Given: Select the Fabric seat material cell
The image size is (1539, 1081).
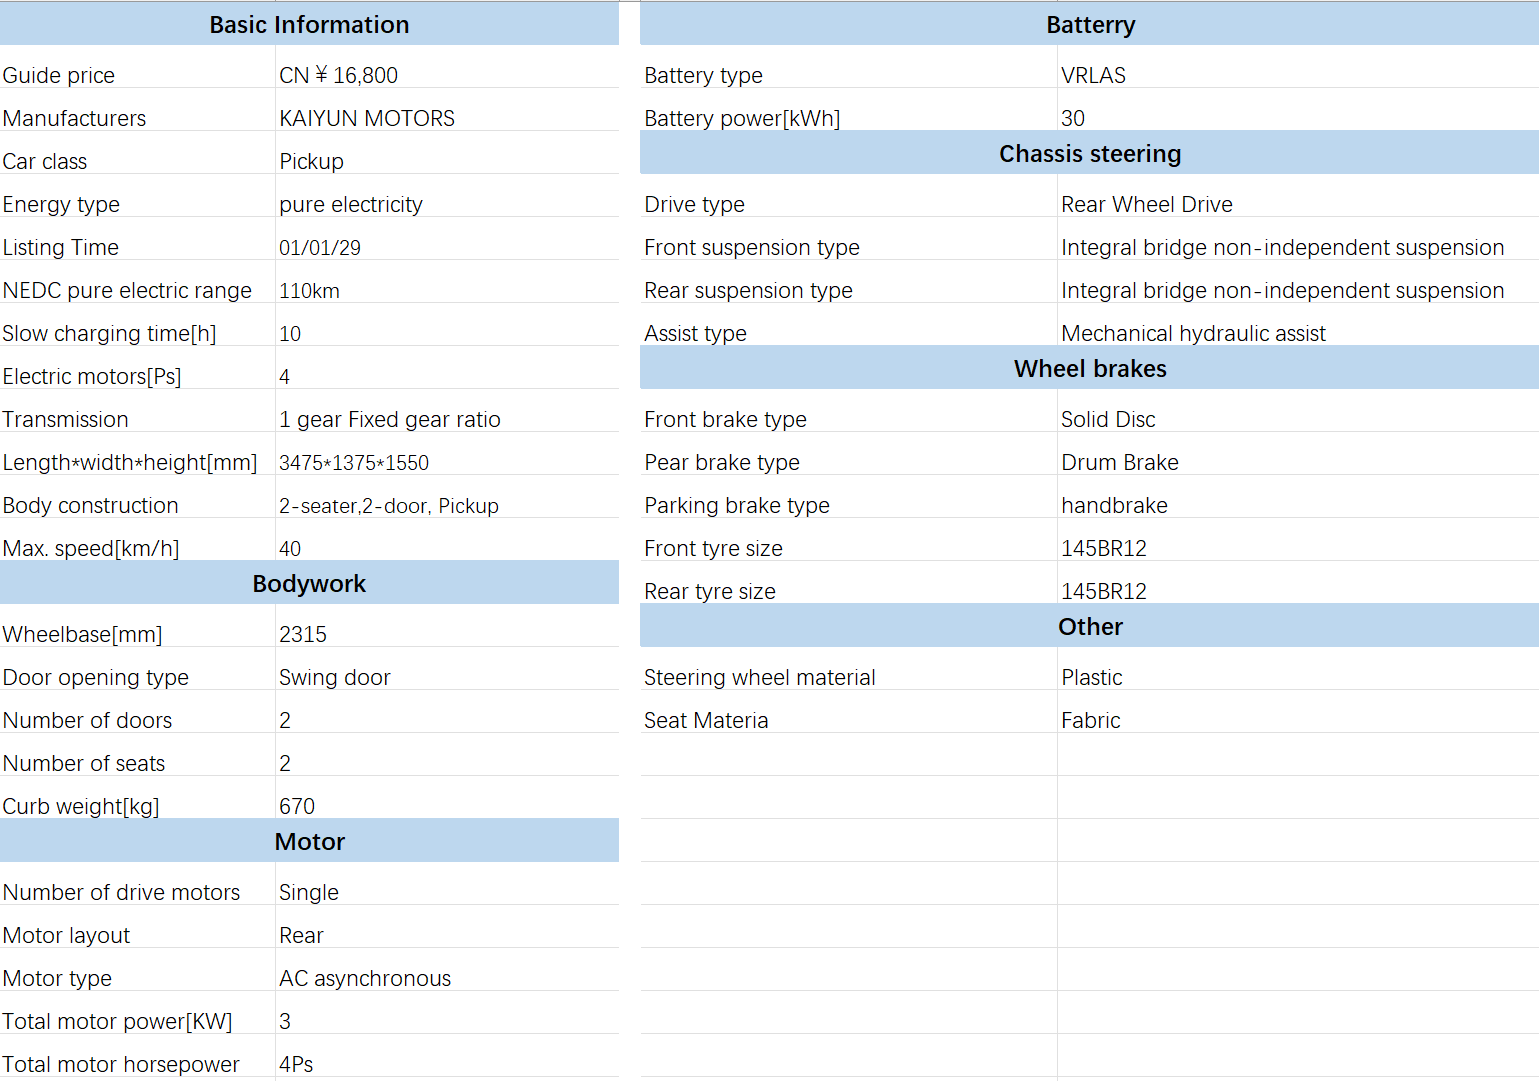Looking at the screenshot, I should (x=1090, y=721).
